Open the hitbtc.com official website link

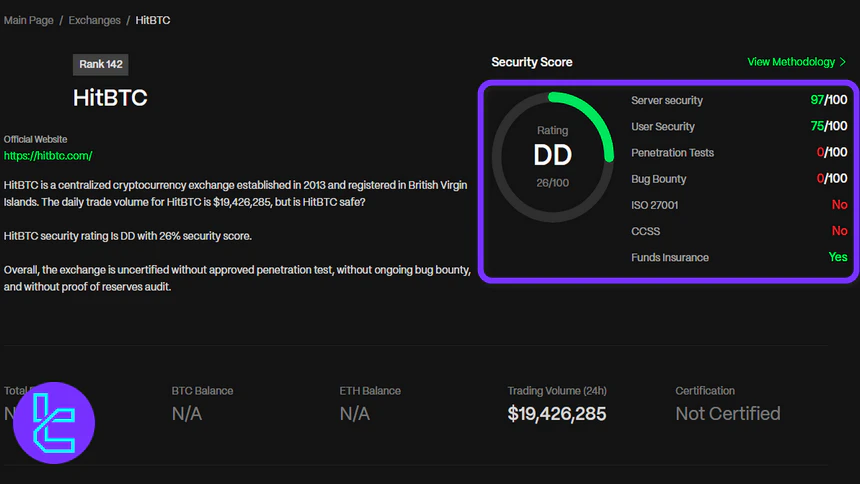pos(48,156)
